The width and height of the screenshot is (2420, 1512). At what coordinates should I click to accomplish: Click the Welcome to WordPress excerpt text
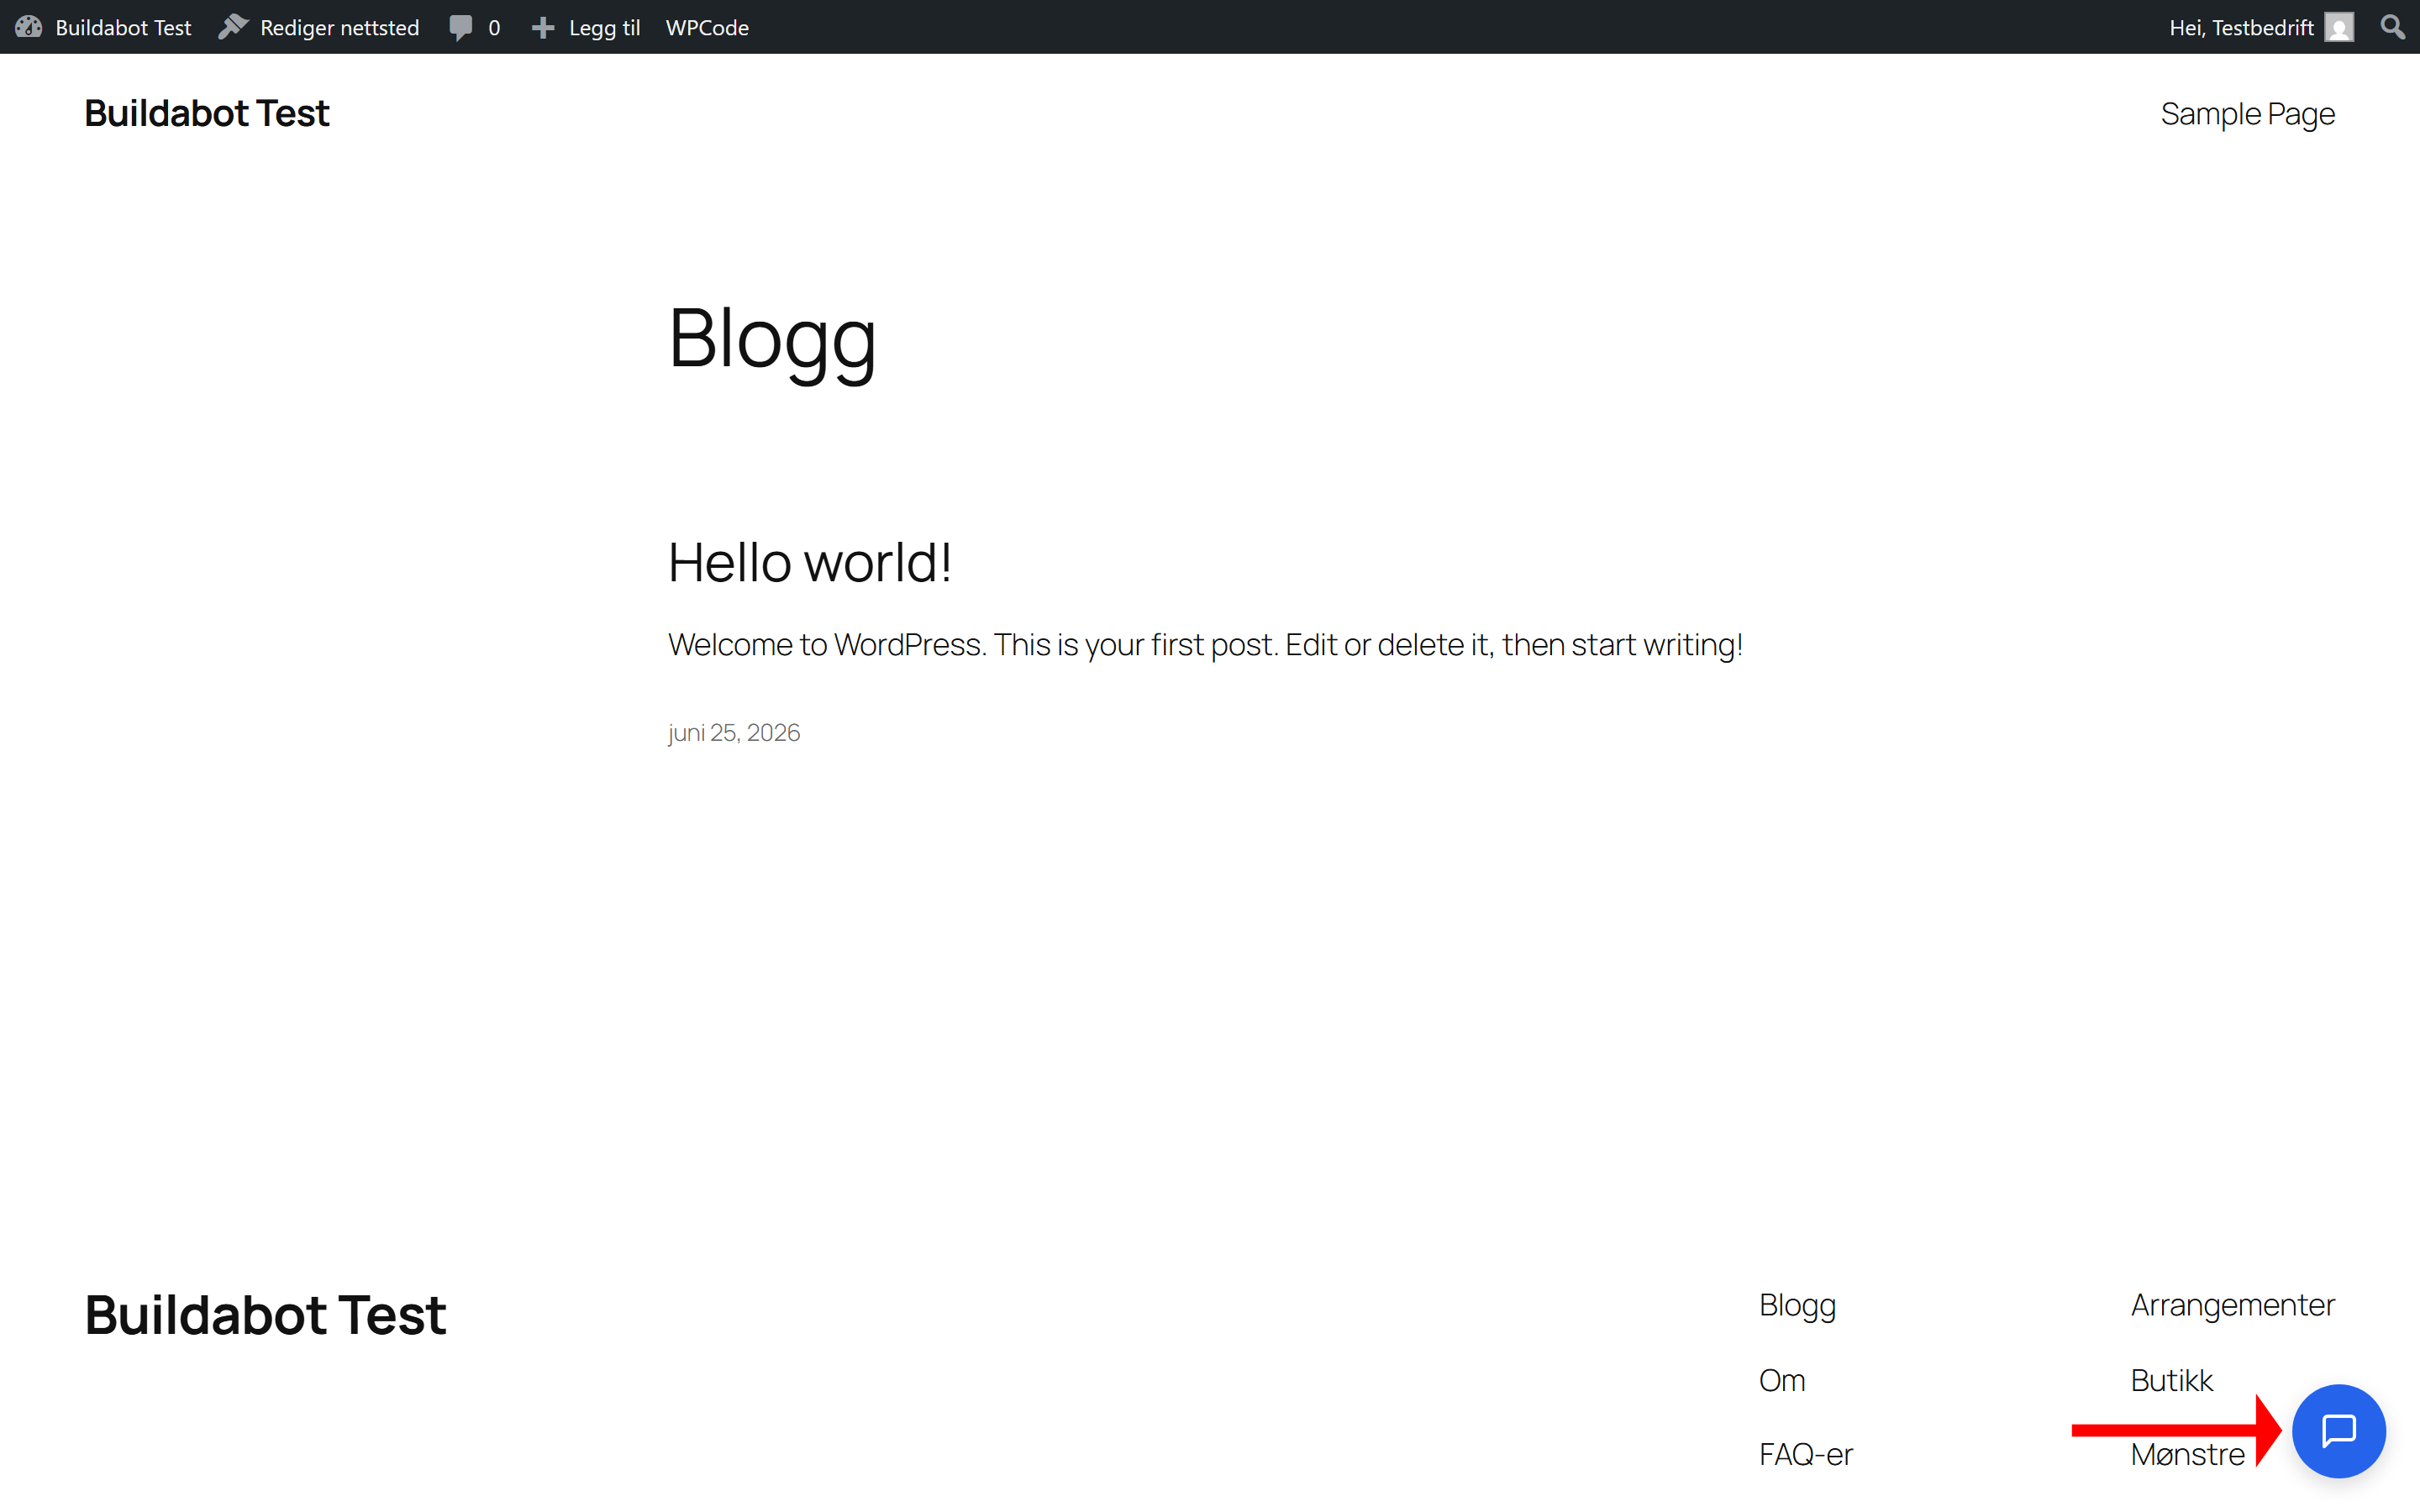click(1205, 645)
